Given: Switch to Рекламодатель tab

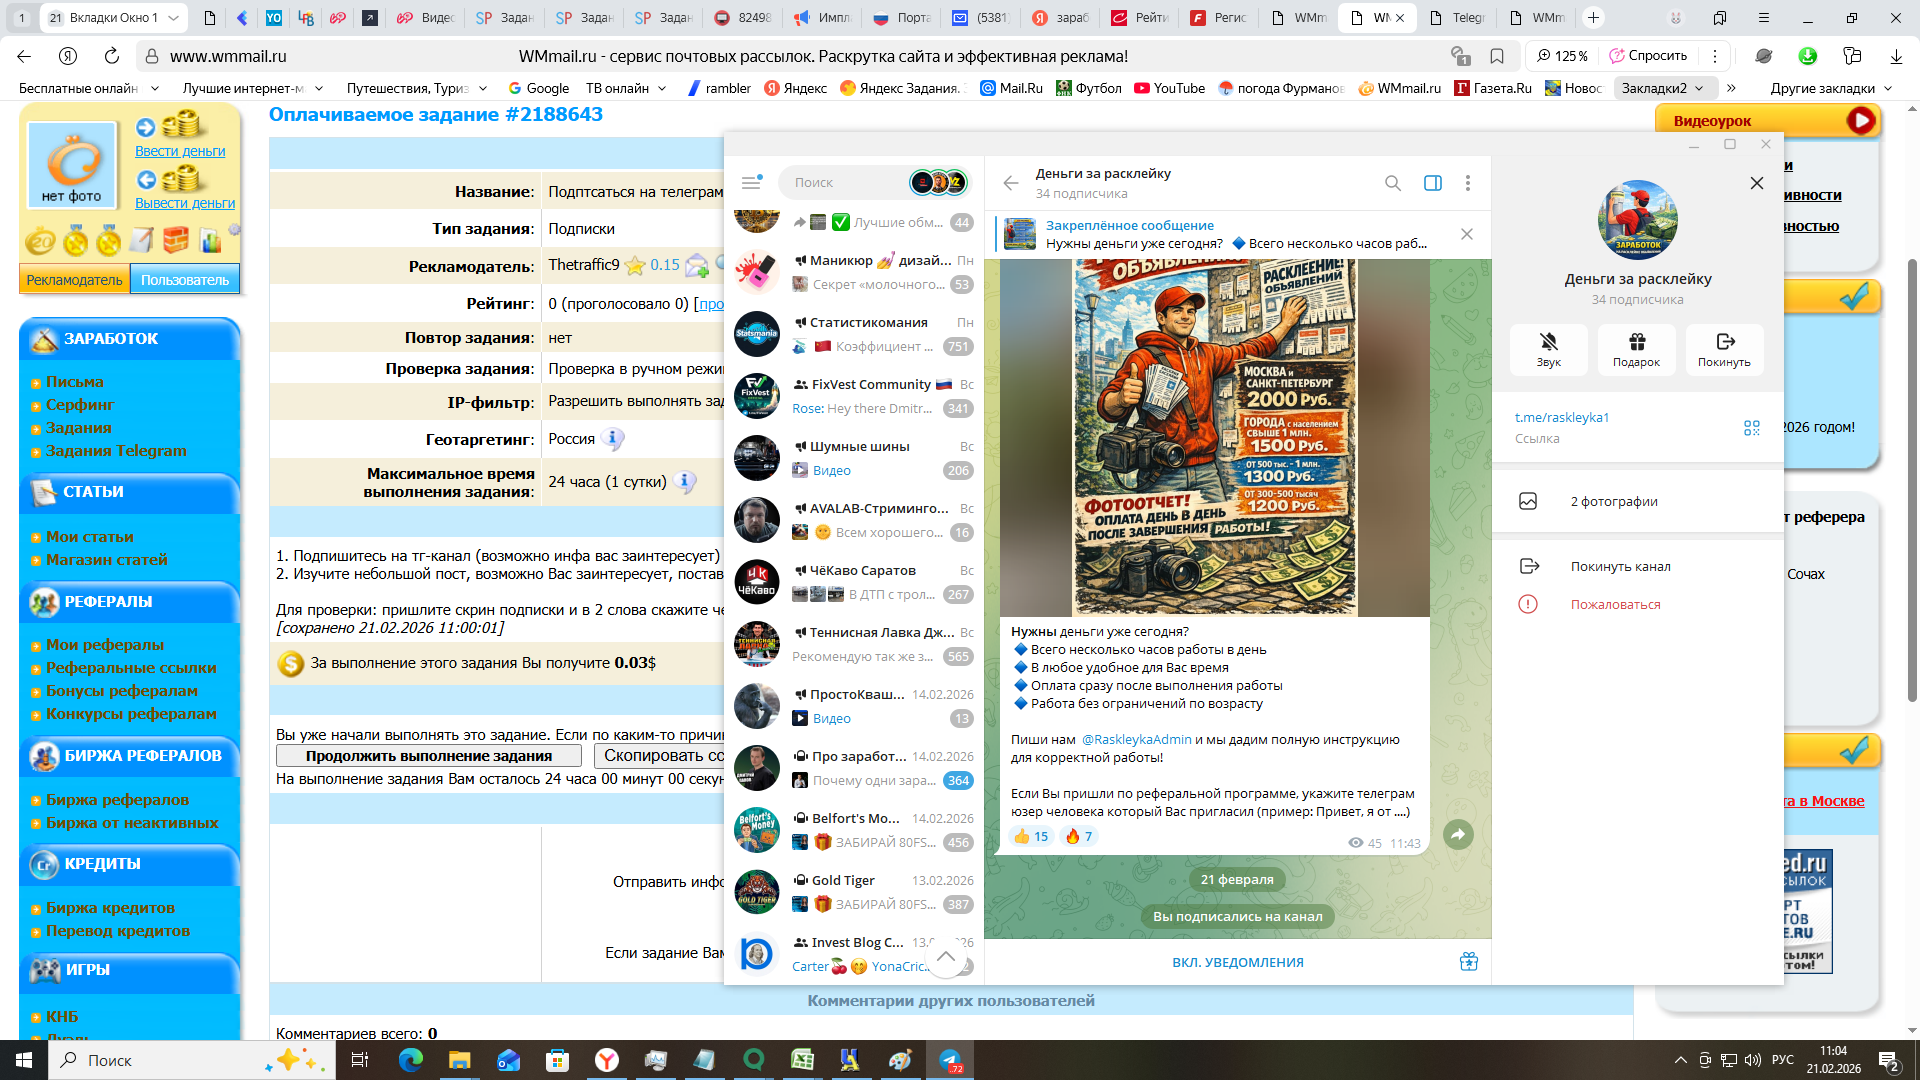Looking at the screenshot, I should 74,280.
